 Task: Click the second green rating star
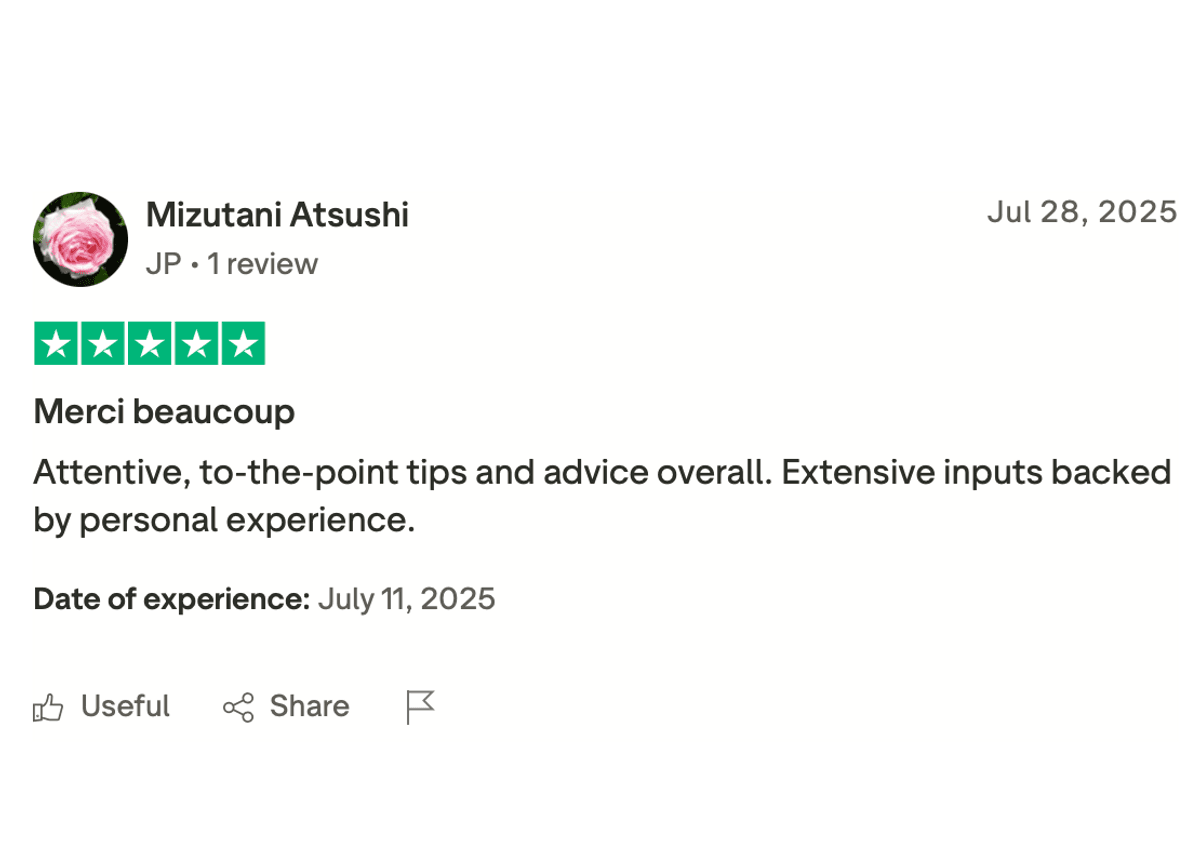coord(103,344)
